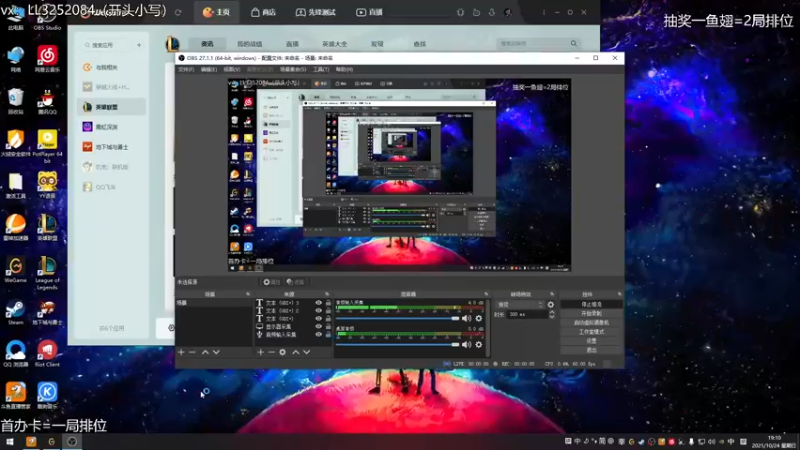The image size is (800, 450).
Task: Open WeGame desktop icon
Action: 15,269
